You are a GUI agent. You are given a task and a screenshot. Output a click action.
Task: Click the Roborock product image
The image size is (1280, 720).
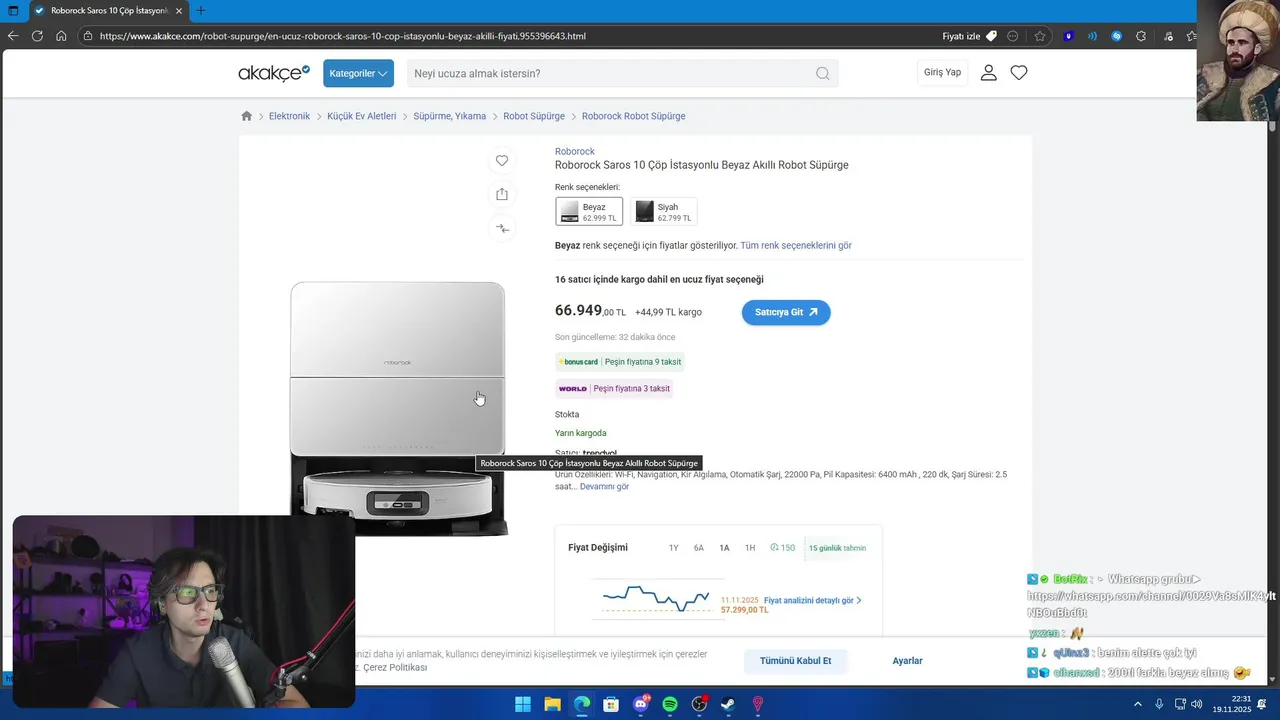(x=398, y=408)
